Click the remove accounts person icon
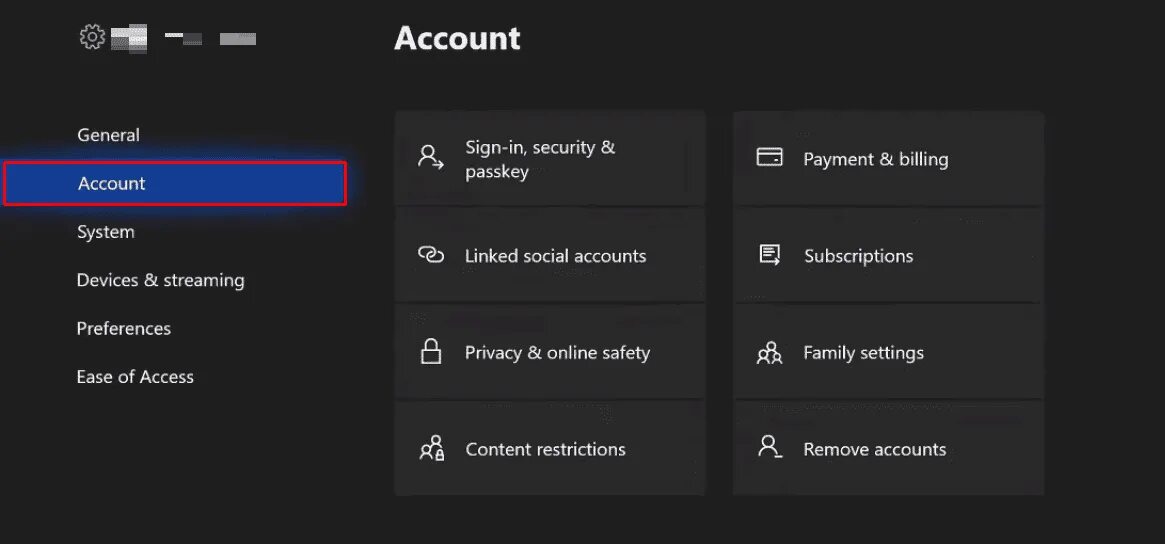1165x544 pixels. 769,449
